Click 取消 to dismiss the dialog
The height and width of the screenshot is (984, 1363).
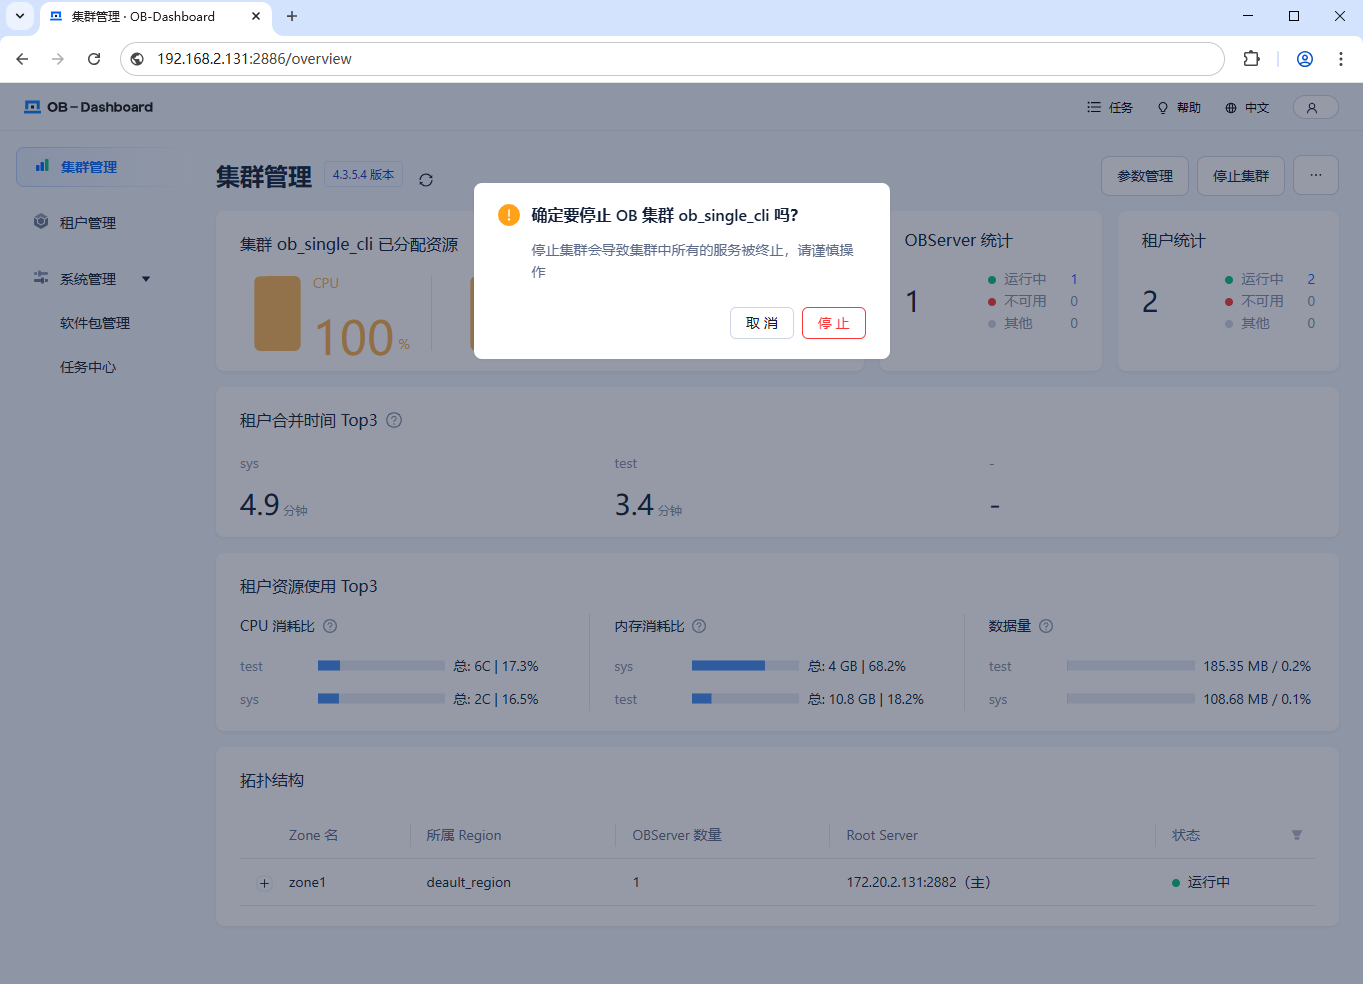click(761, 323)
